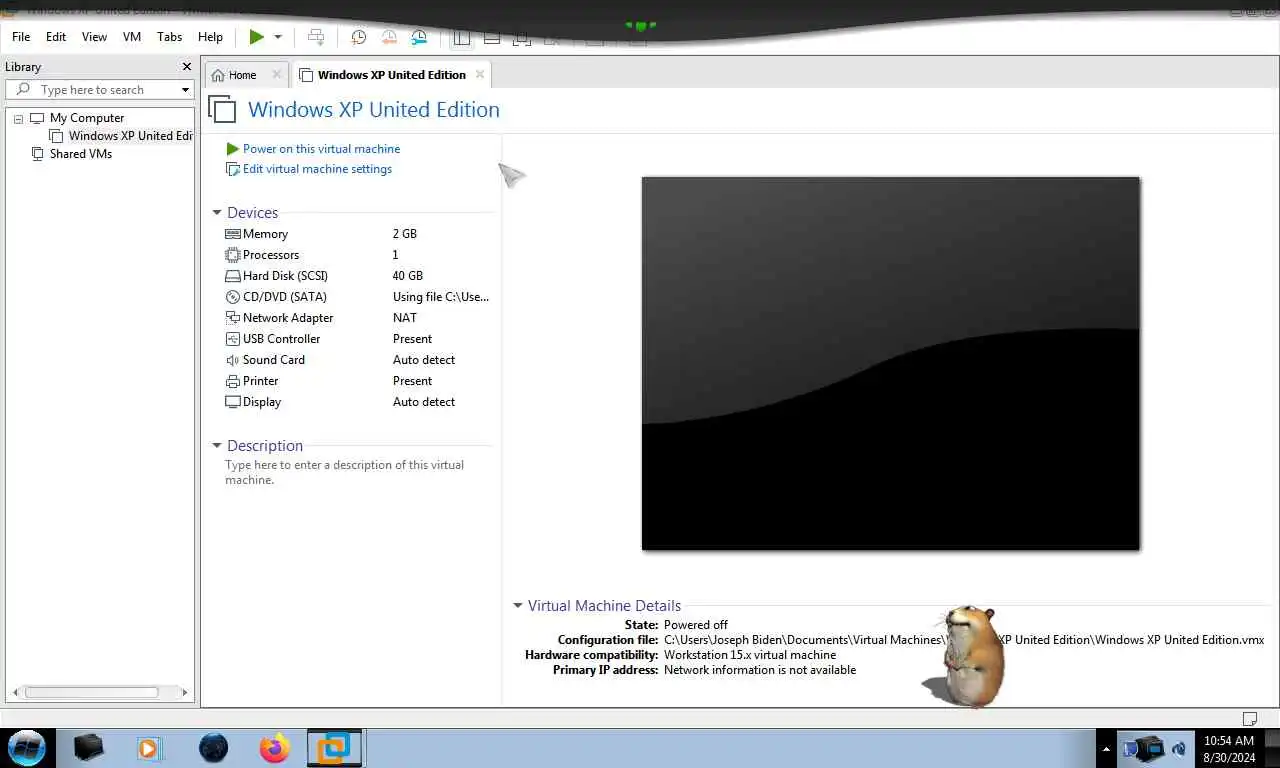Open the power options dropdown arrow
The height and width of the screenshot is (768, 1280).
click(x=278, y=37)
